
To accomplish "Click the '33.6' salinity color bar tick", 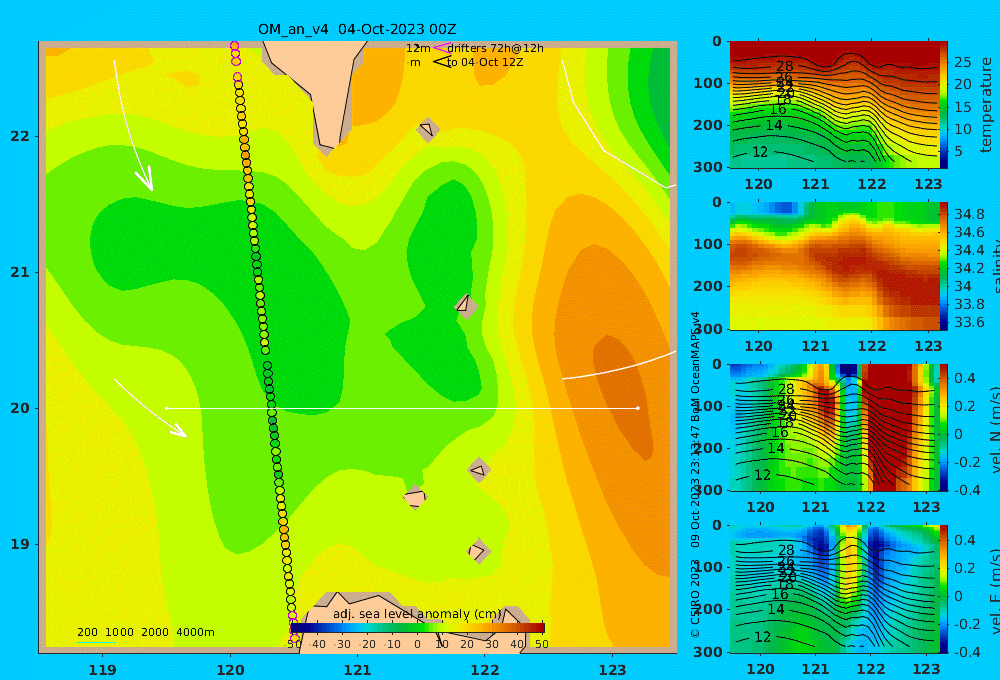I will [x=969, y=322].
